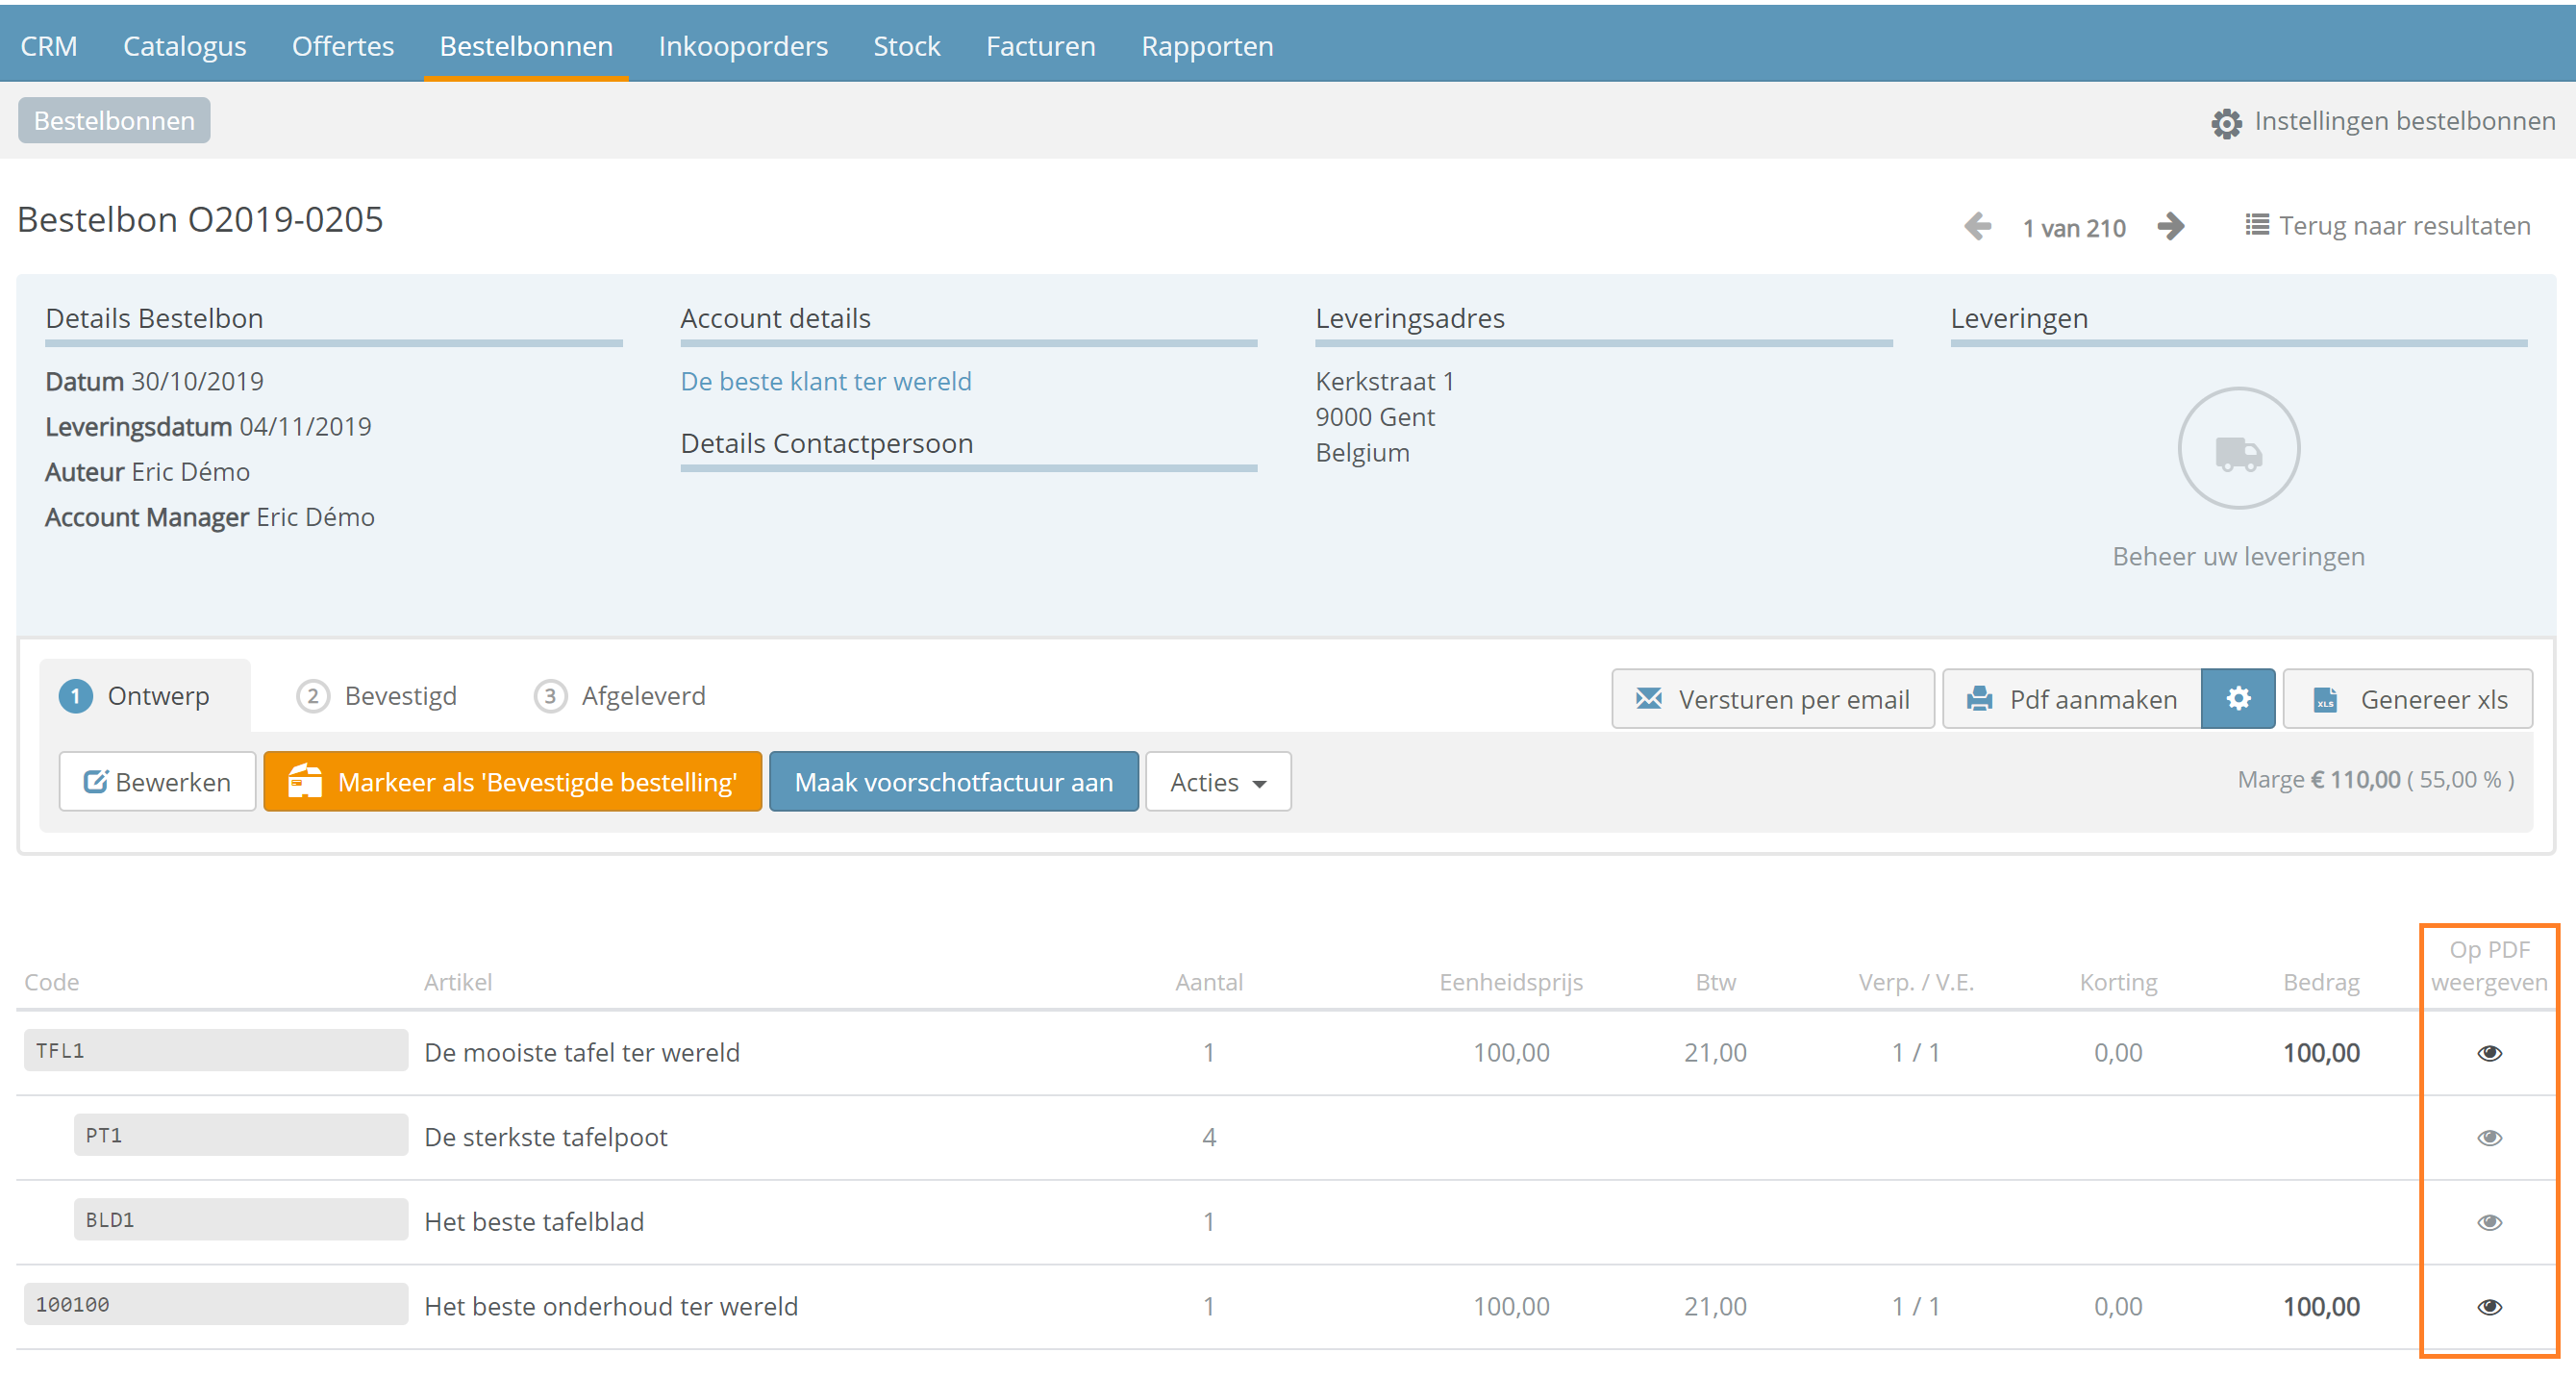The height and width of the screenshot is (1378, 2576).
Task: Click code field PT1
Action: 240,1135
